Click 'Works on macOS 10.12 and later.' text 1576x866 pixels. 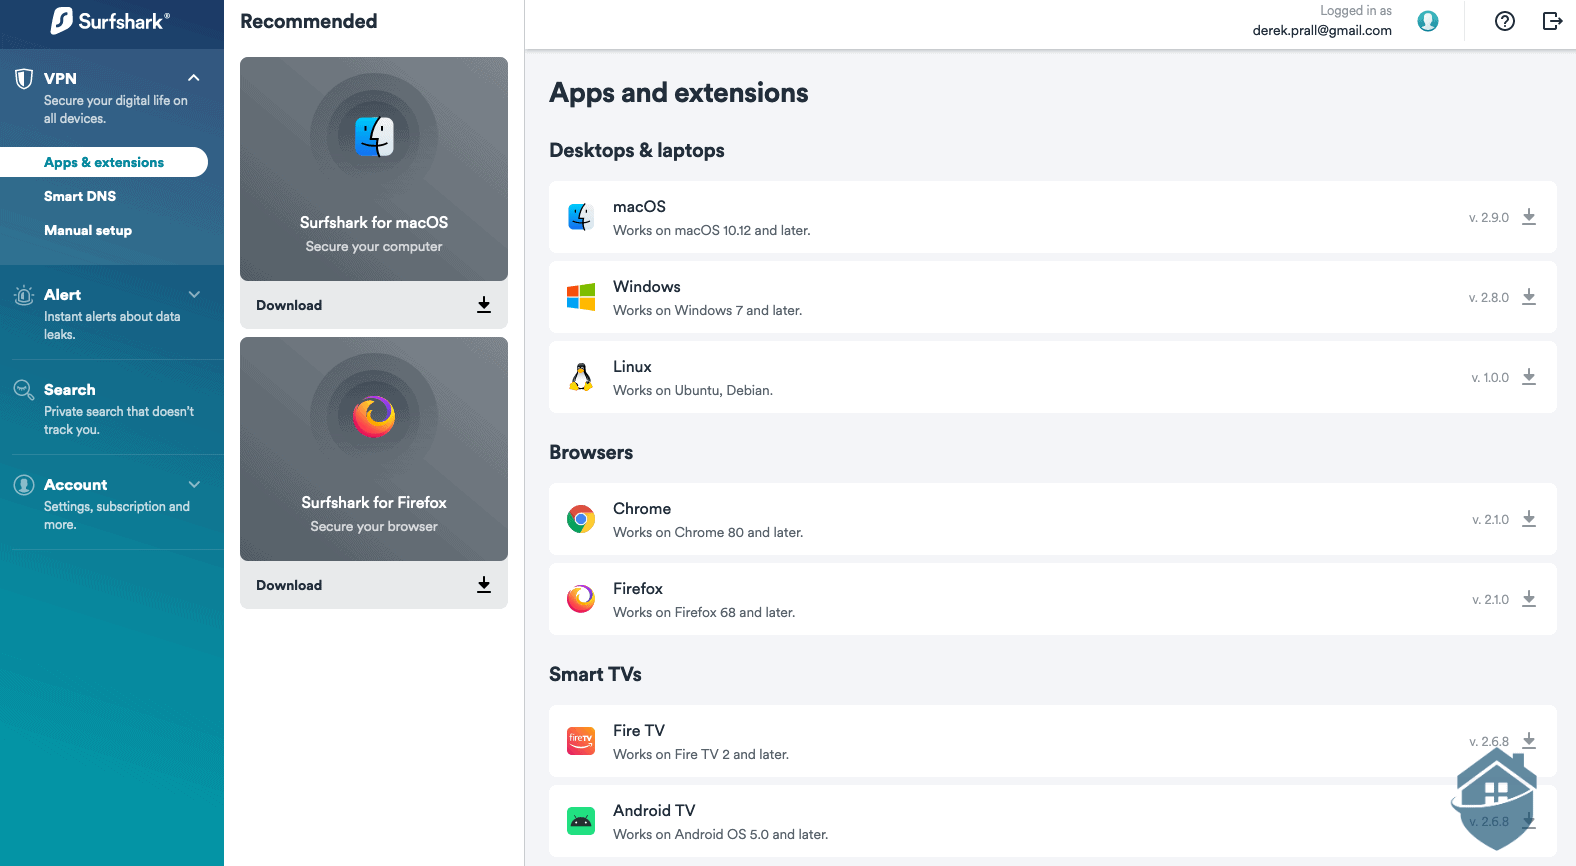[x=712, y=230]
